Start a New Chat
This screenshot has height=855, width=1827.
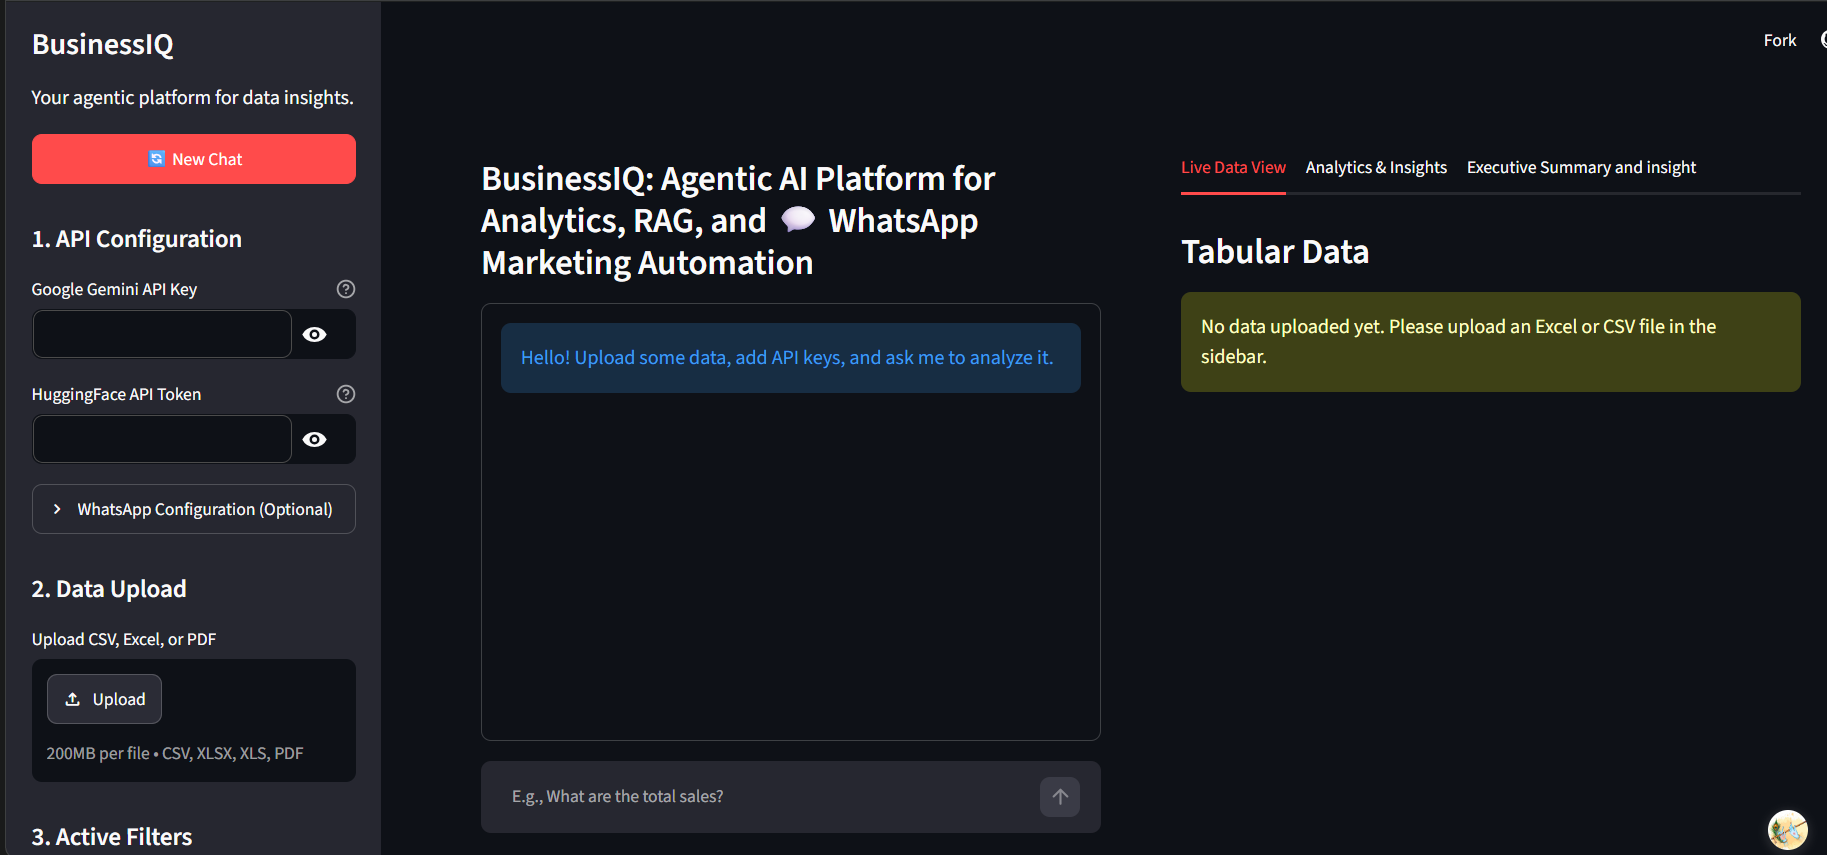(194, 159)
